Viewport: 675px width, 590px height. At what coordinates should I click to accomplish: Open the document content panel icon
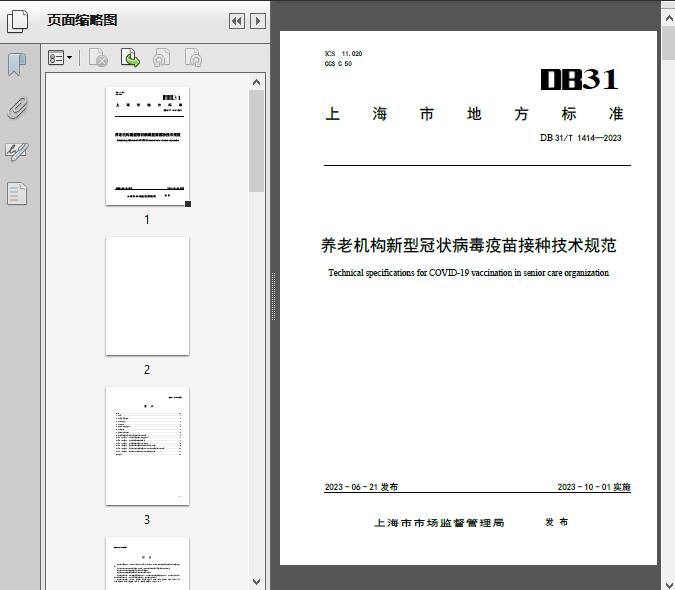tap(17, 194)
